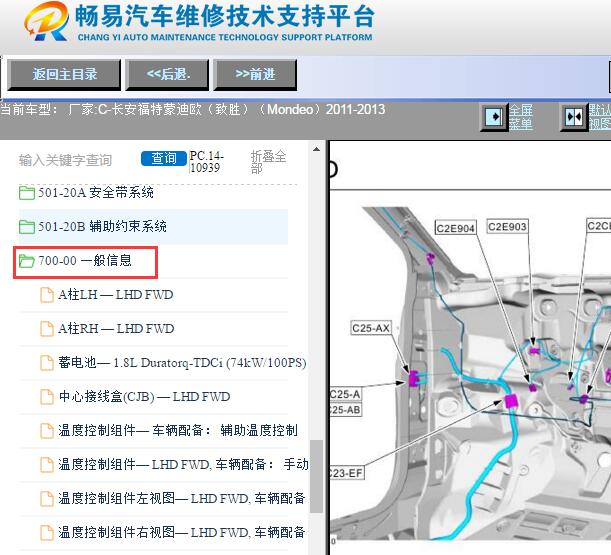
Task: Open 中心接线盒(CJB) — LHD FWD document
Action: [144, 396]
